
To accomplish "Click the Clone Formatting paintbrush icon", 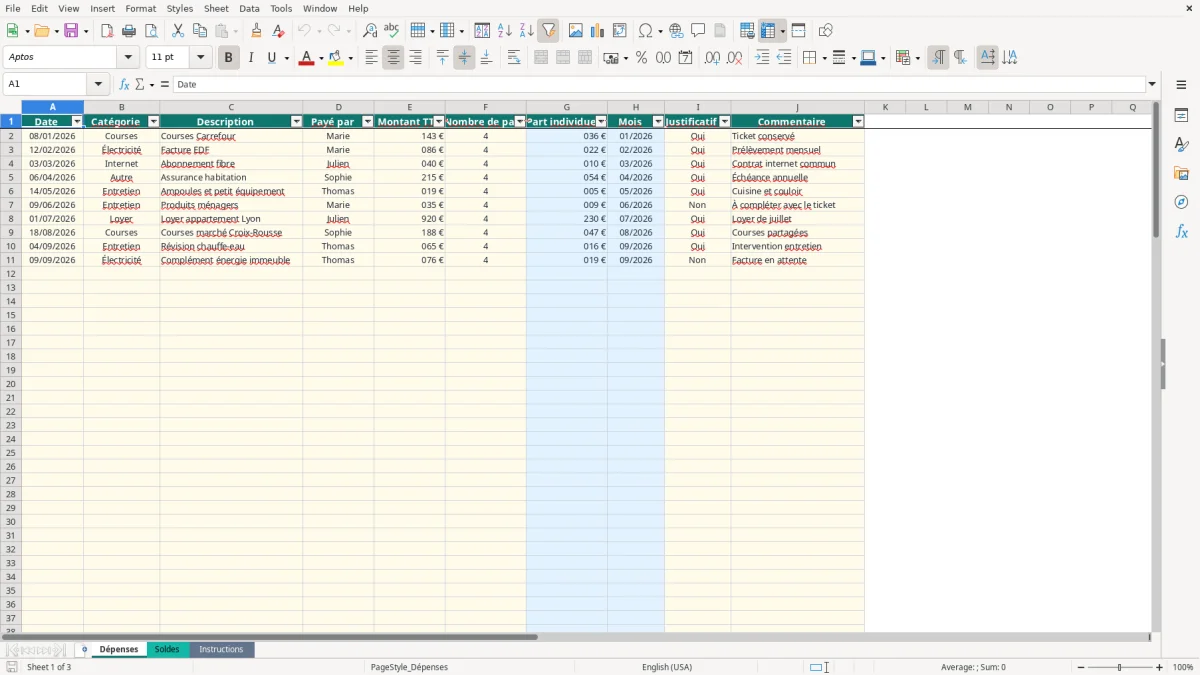I will (257, 31).
